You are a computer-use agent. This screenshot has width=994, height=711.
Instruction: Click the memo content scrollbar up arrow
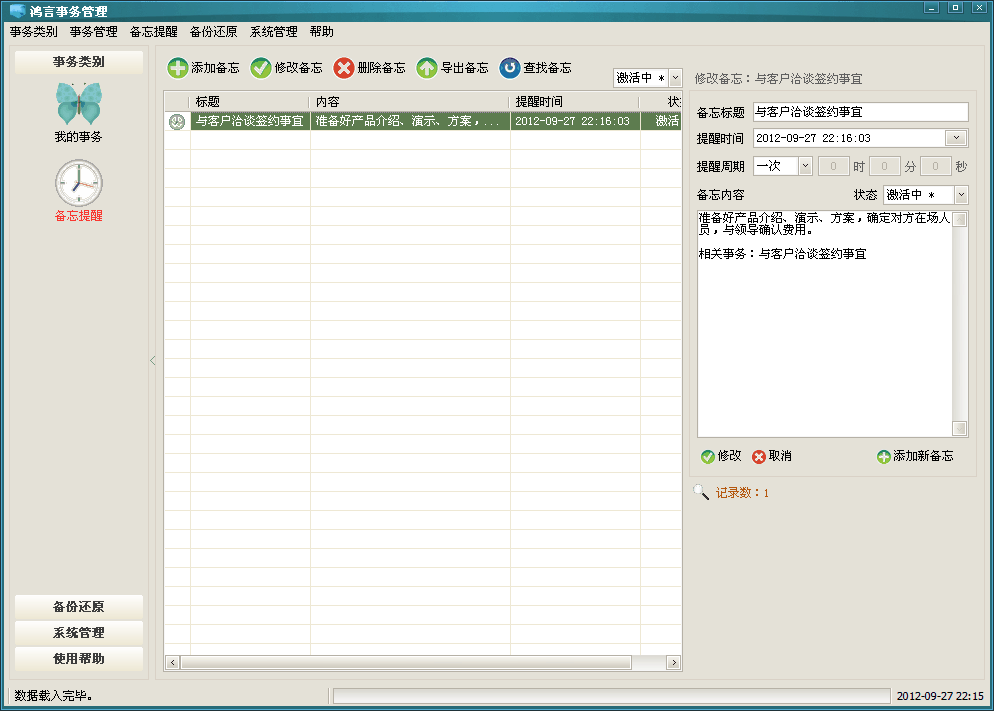960,219
